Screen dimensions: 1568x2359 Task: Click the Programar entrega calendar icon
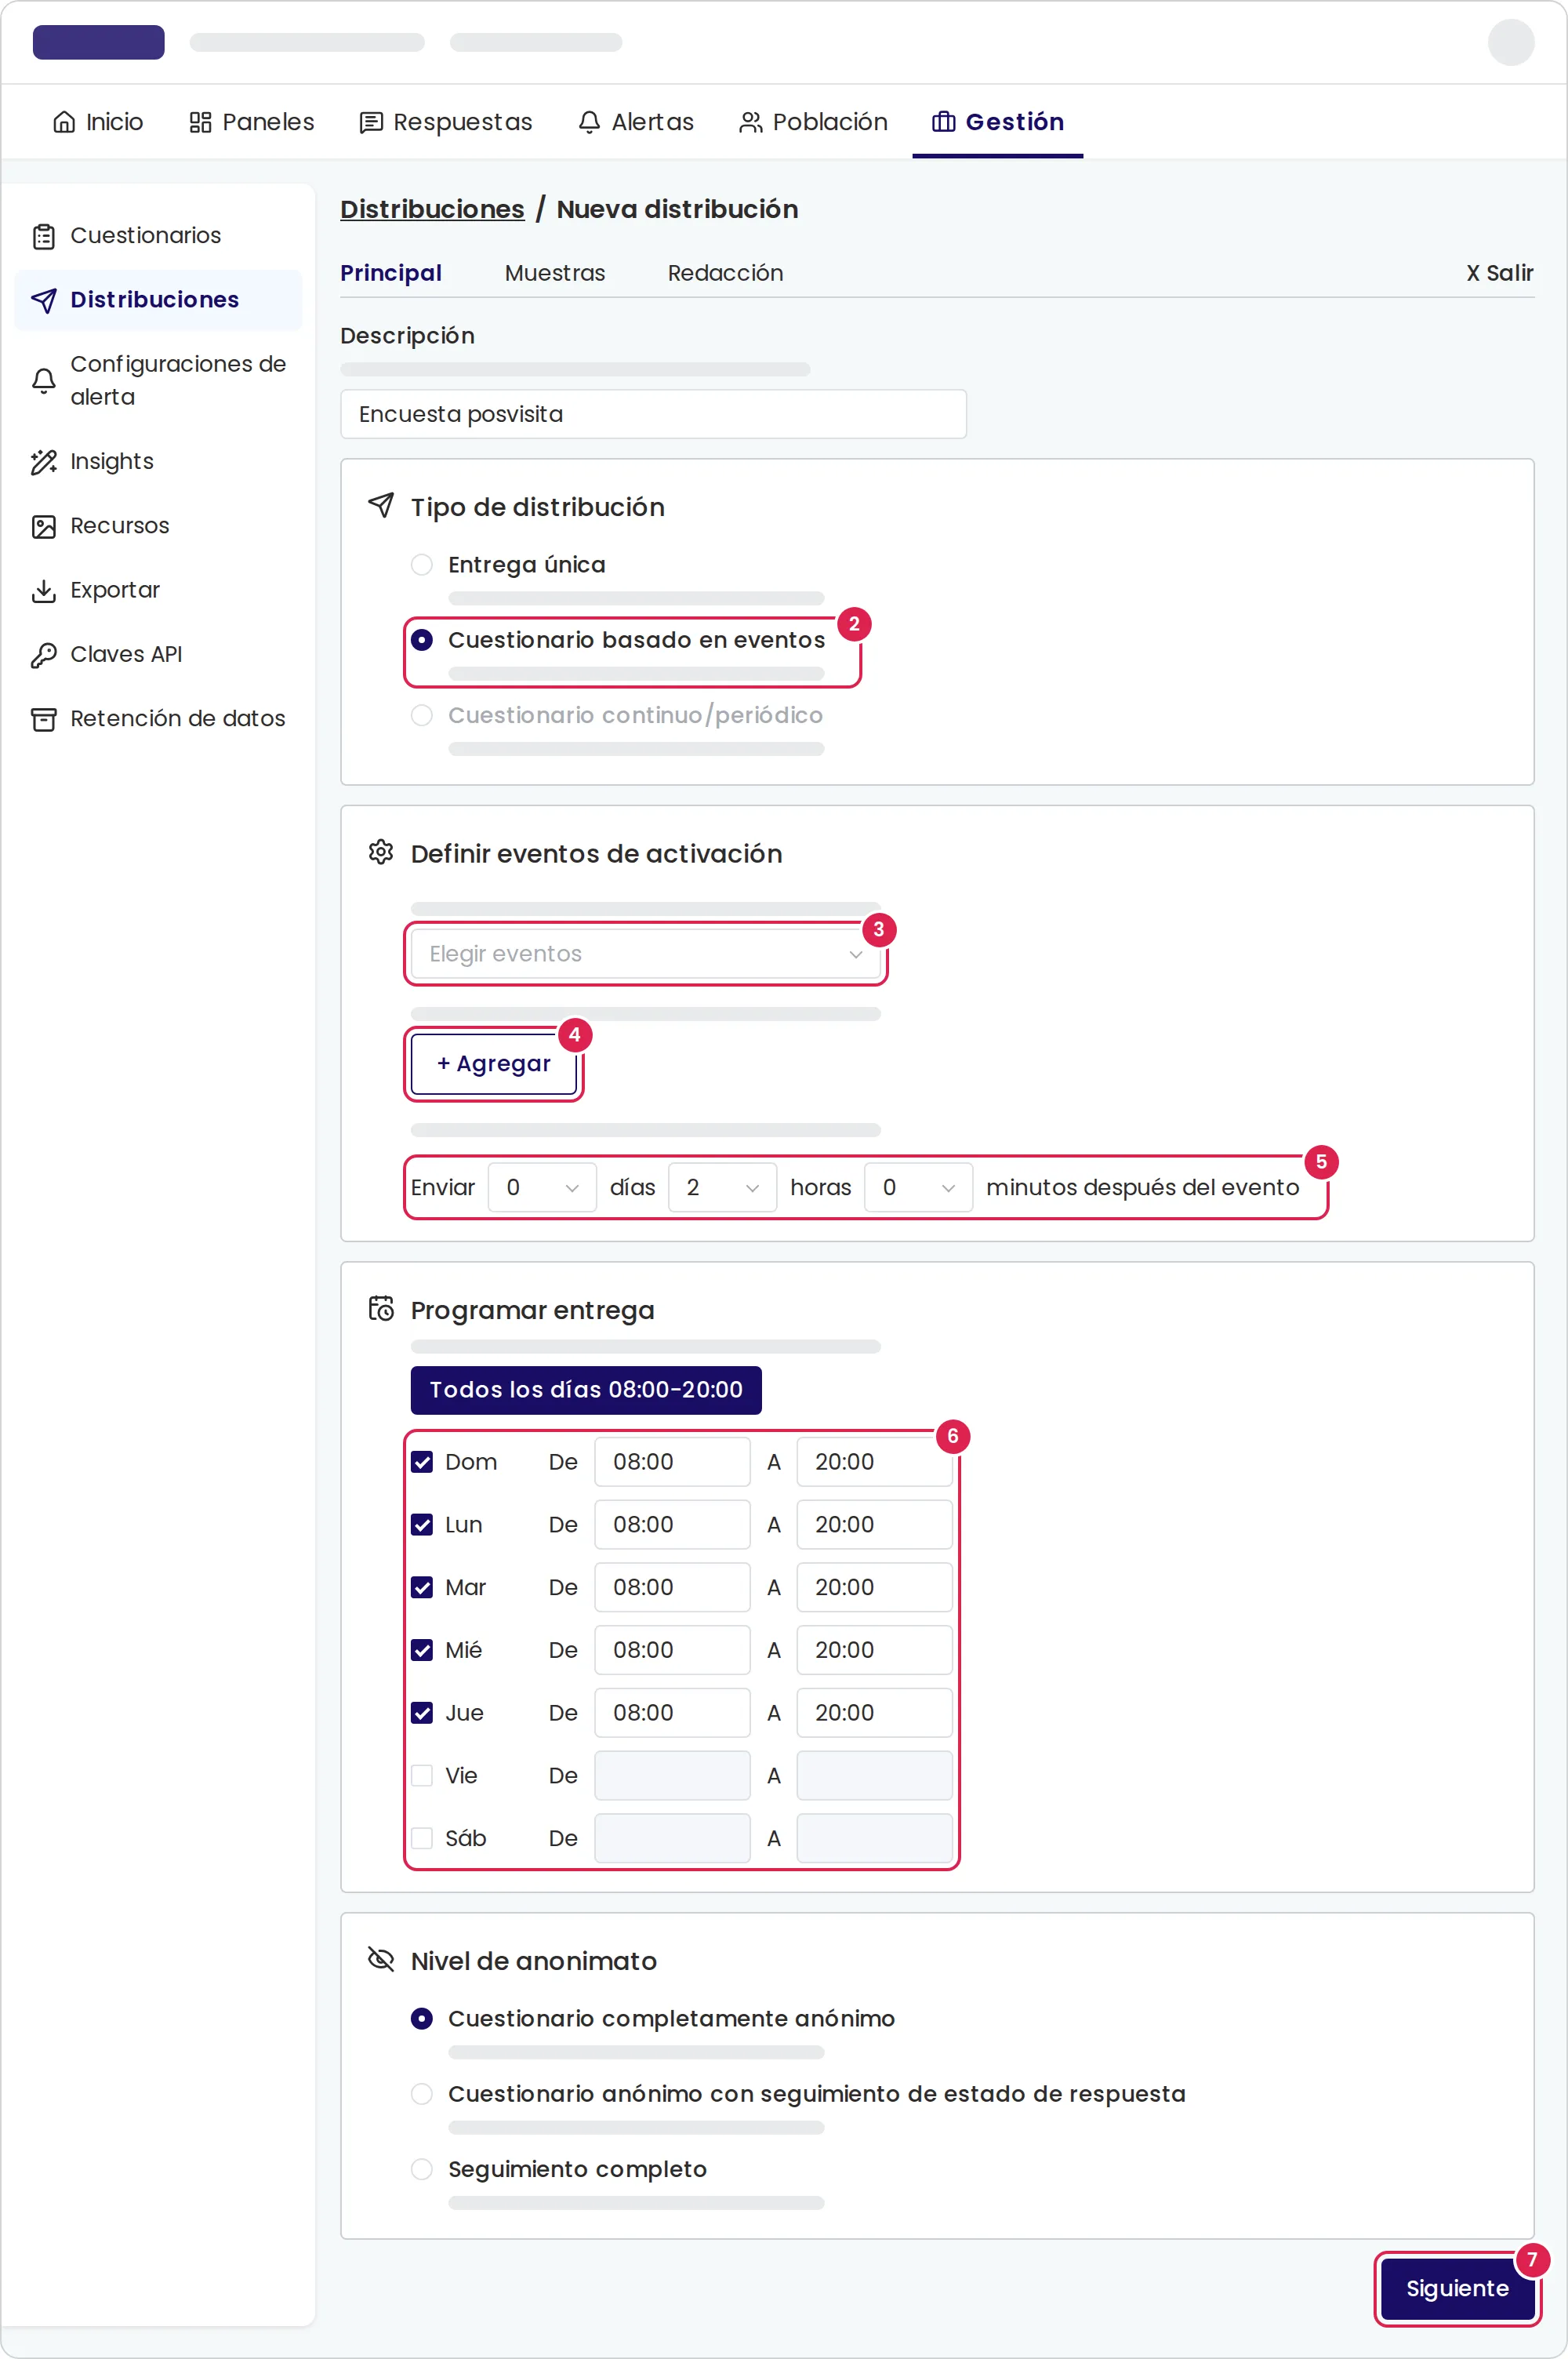(x=381, y=1309)
